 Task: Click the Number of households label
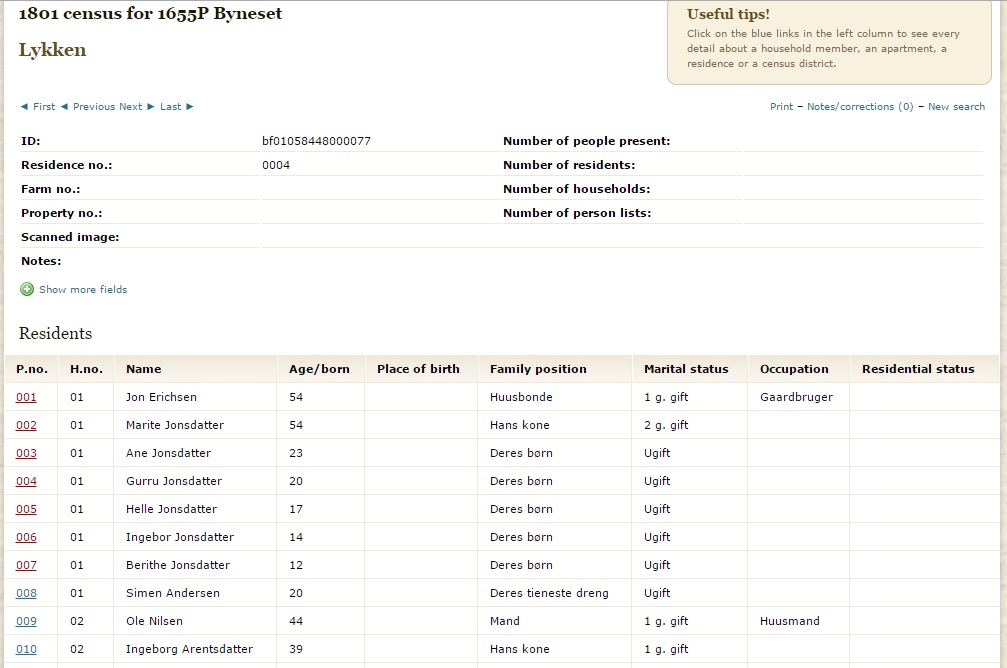[576, 189]
